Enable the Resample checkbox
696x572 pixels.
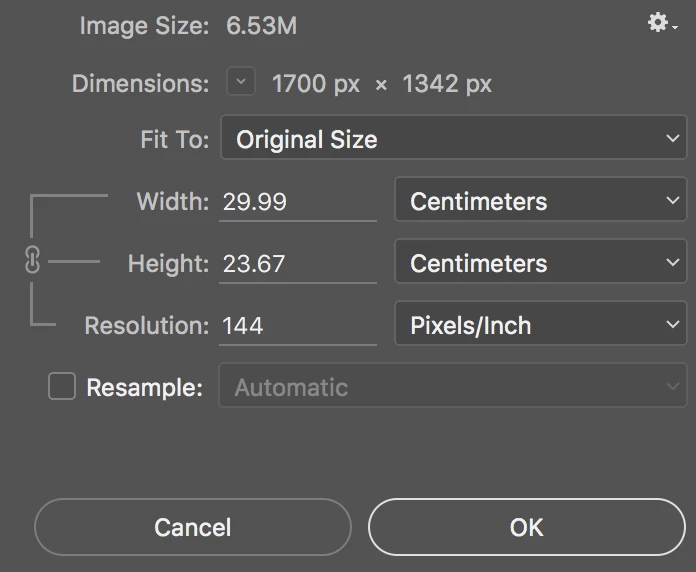(62, 387)
